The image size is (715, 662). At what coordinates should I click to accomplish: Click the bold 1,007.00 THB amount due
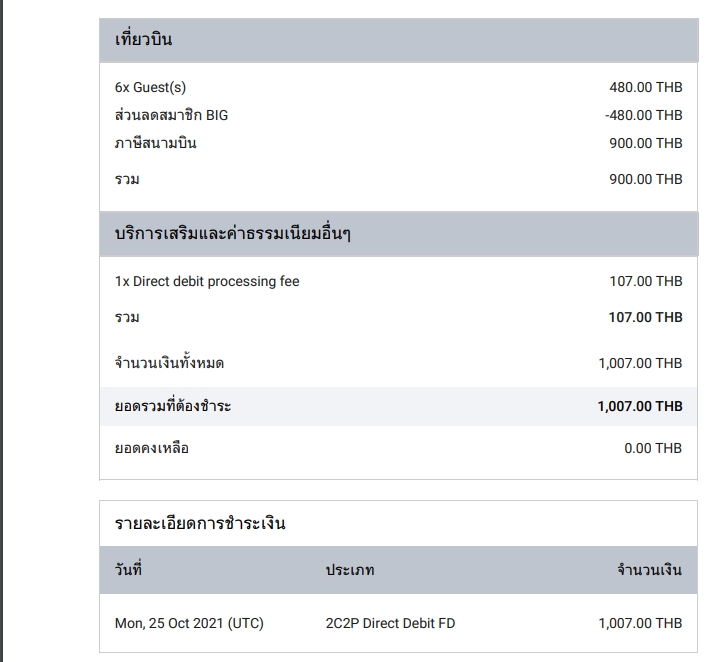pos(640,406)
